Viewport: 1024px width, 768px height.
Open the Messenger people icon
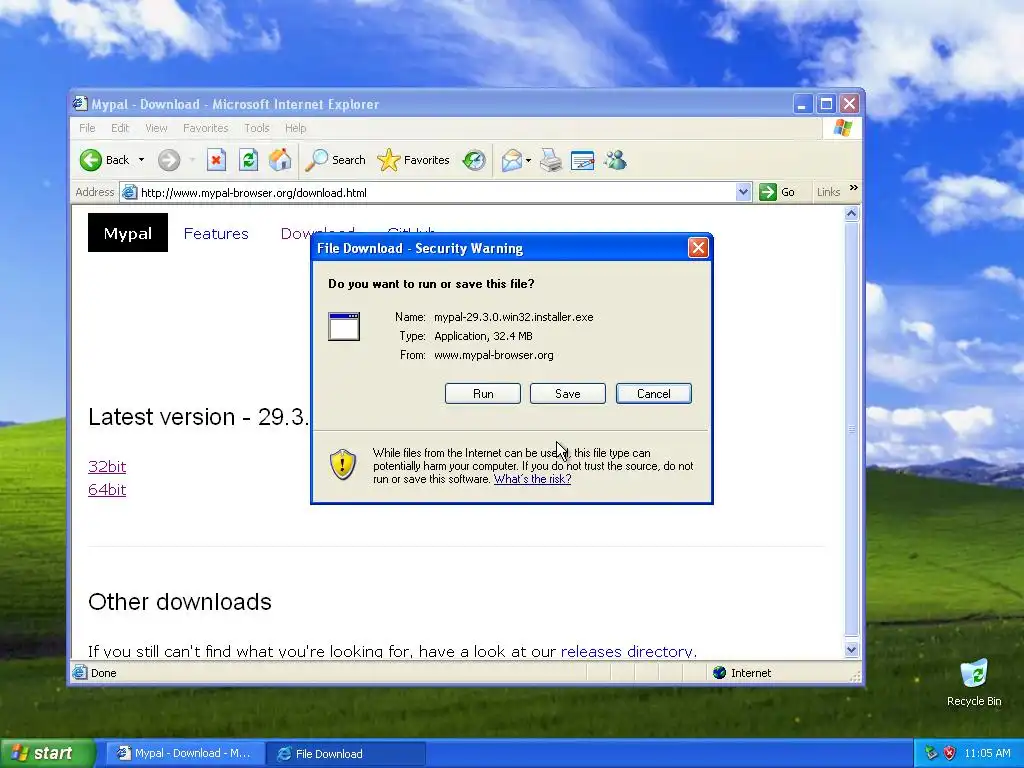[615, 160]
